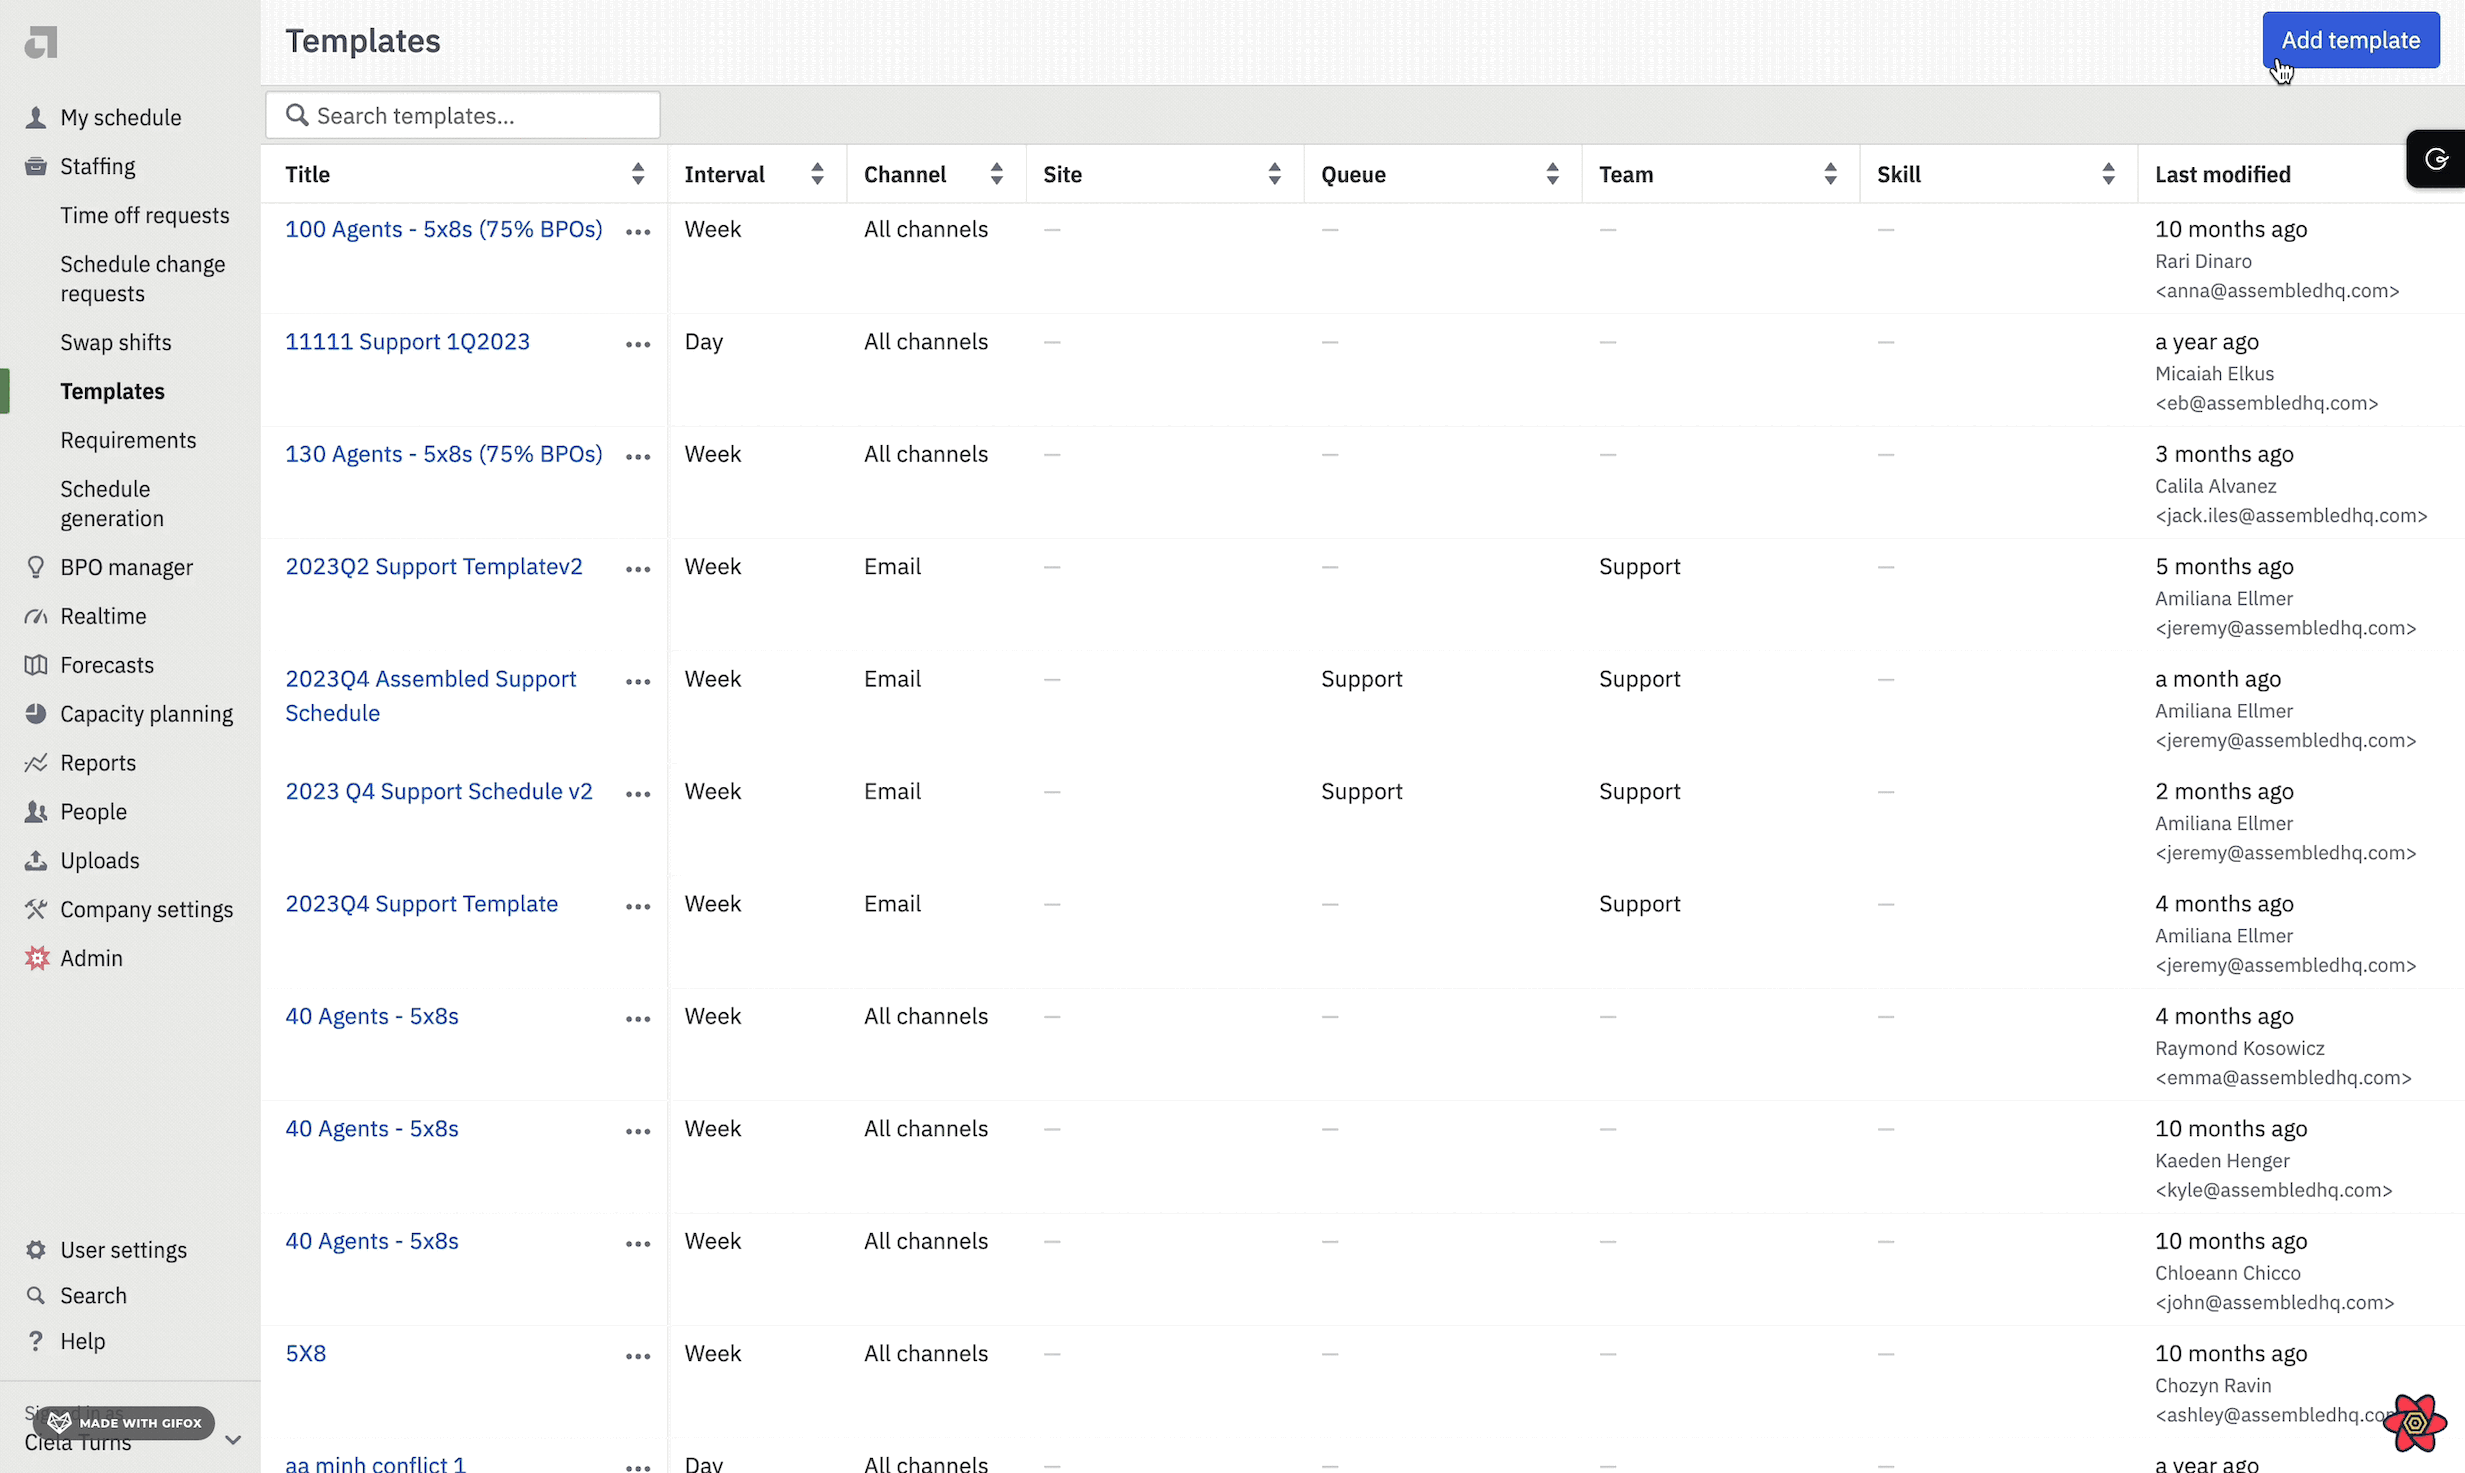Image resolution: width=2465 pixels, height=1473 pixels.
Task: Open options menu for 2023Q4 Support Template
Action: tap(638, 907)
